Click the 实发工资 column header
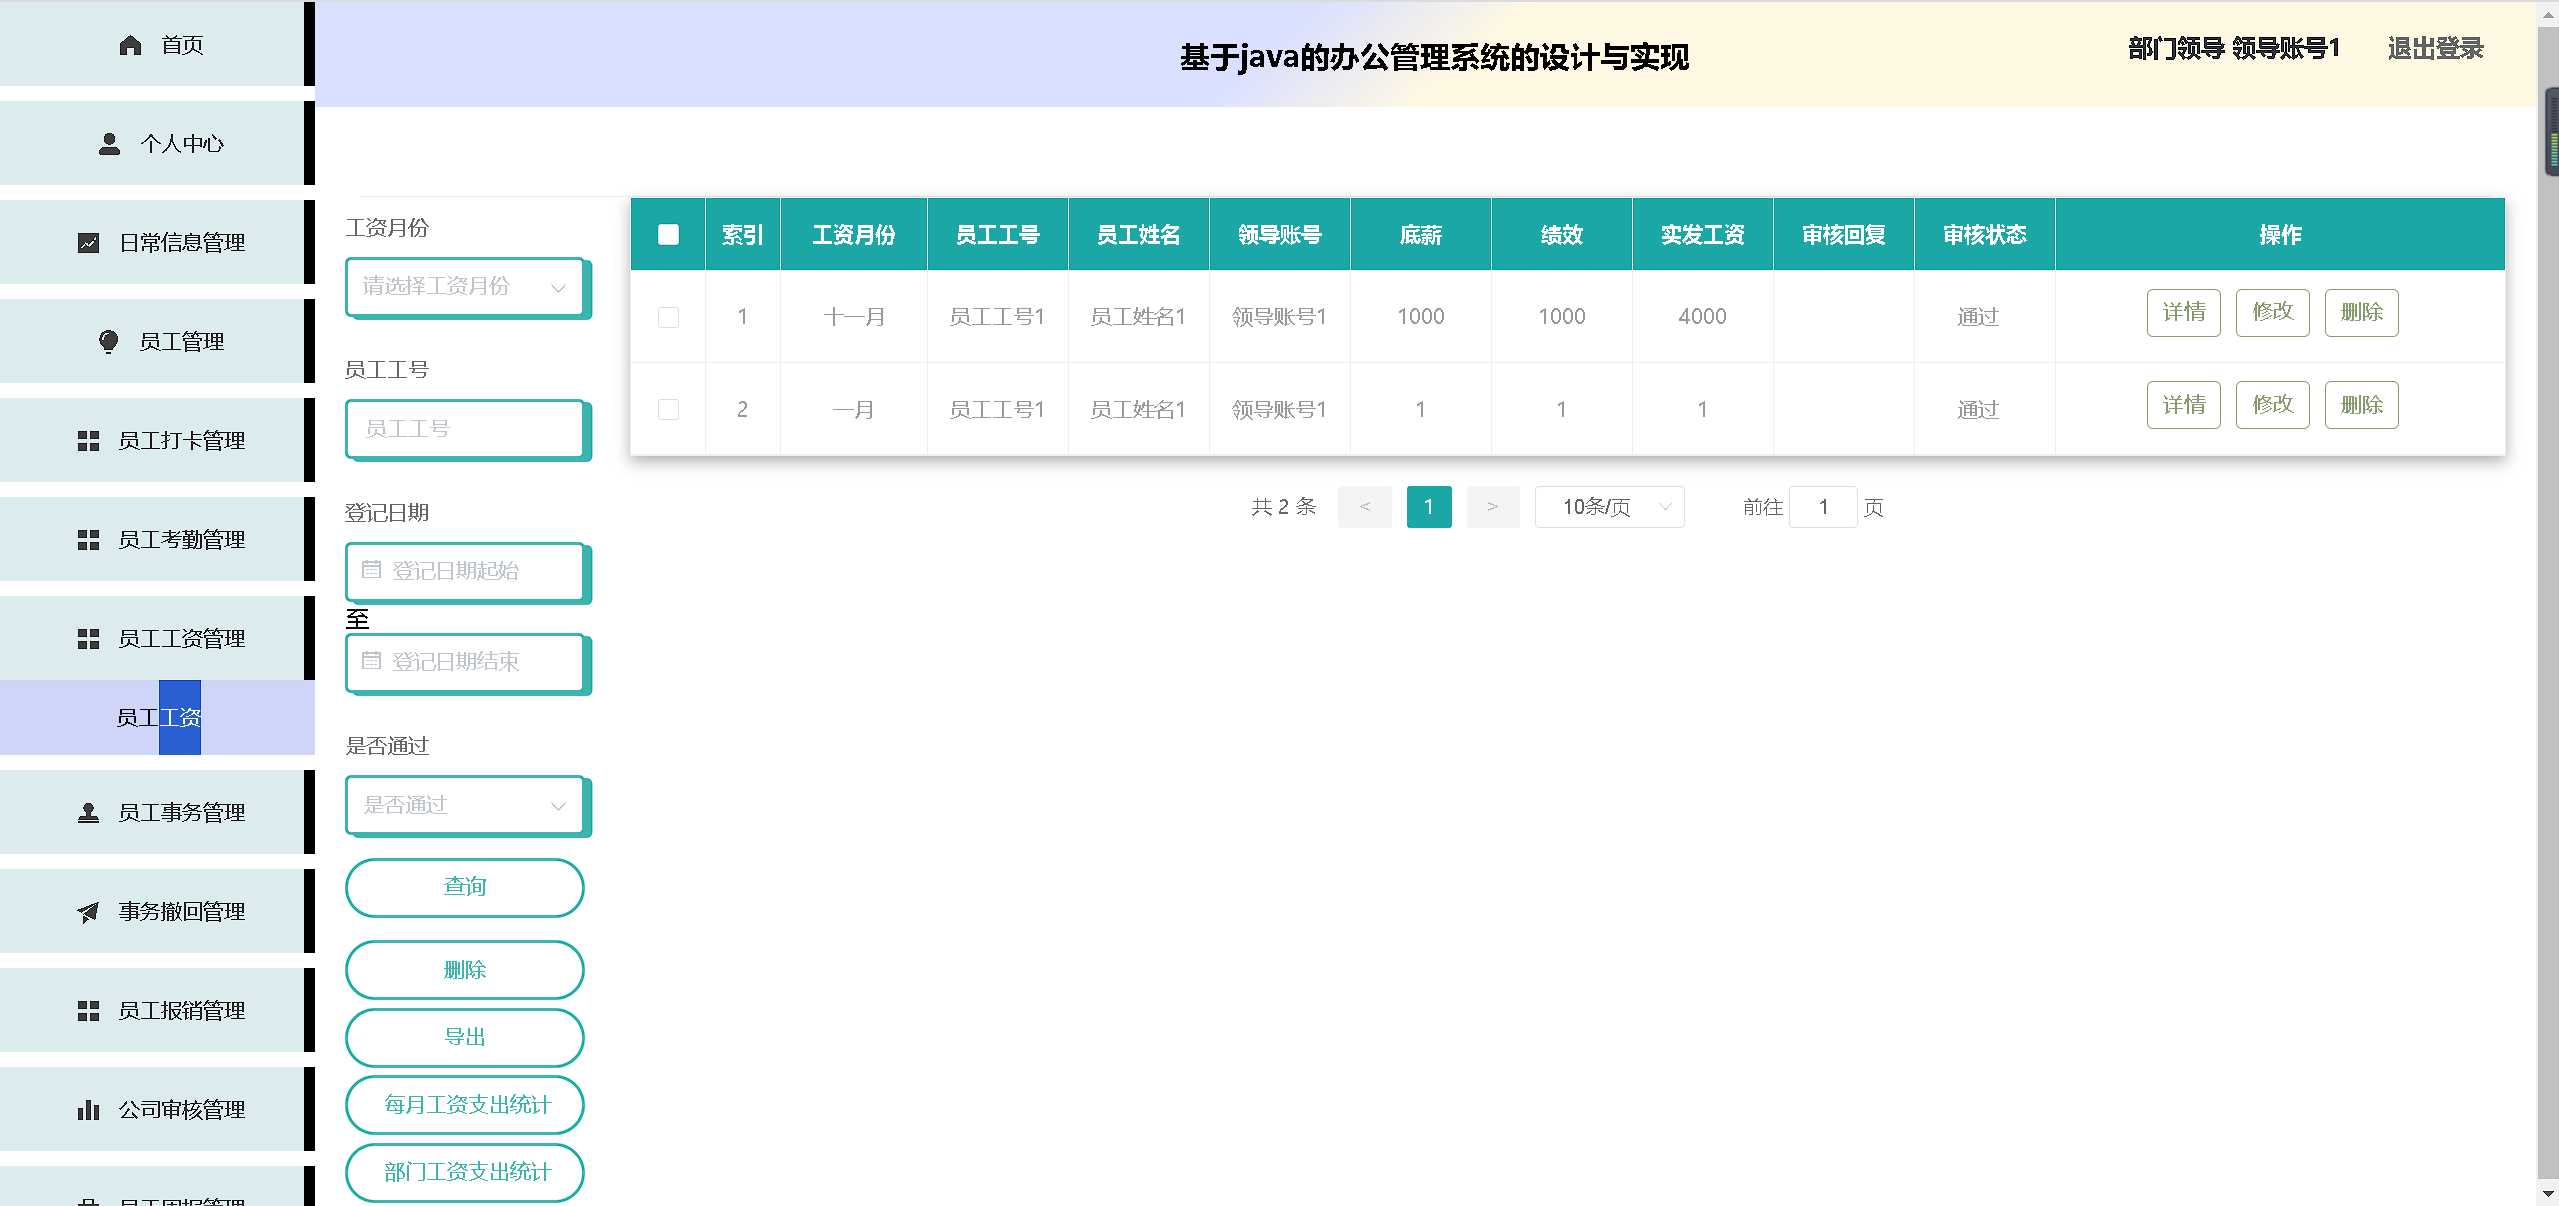 pos(1703,235)
